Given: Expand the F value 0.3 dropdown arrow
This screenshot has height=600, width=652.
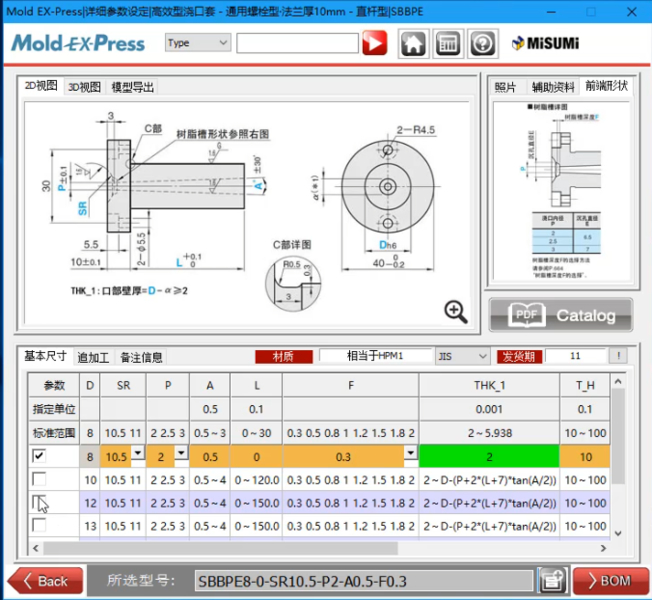Looking at the screenshot, I should (410, 452).
